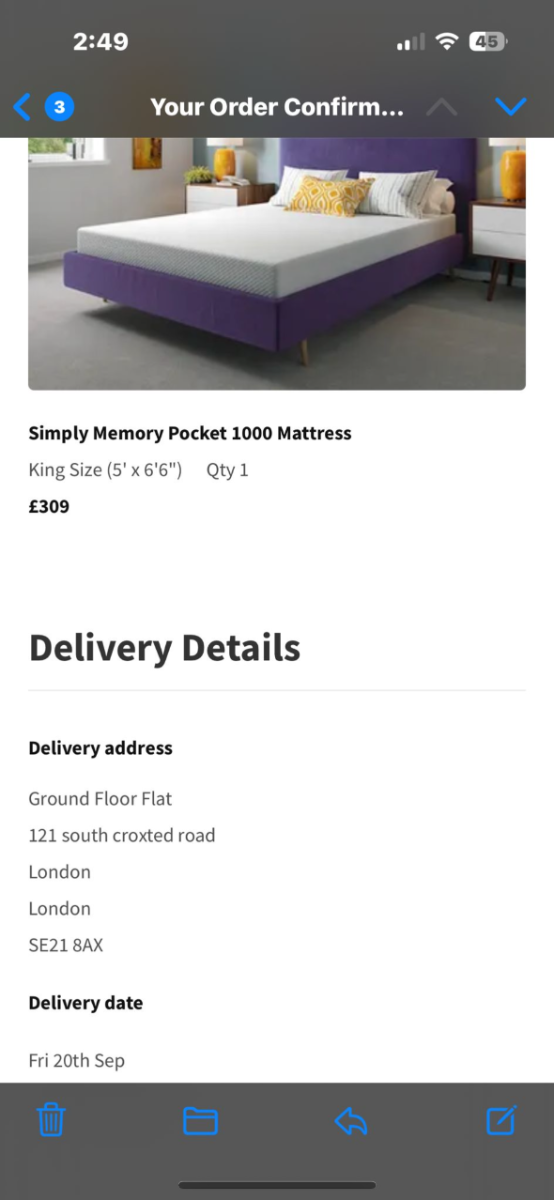
Task: Tap the SE21 8AX postcode
Action: 66,945
